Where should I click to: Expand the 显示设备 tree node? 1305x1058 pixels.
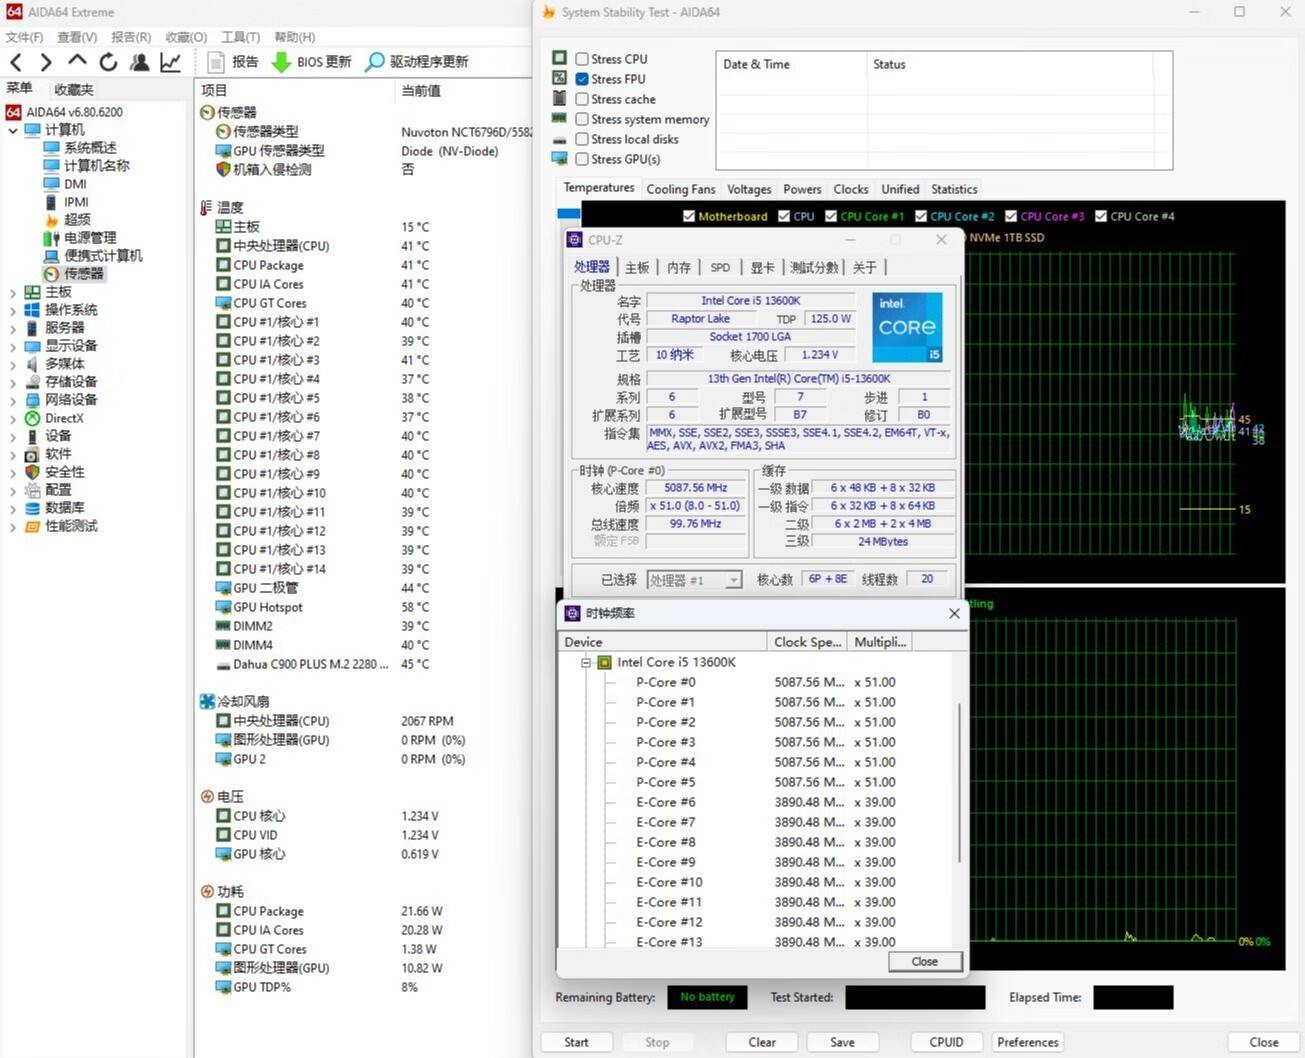coord(13,346)
